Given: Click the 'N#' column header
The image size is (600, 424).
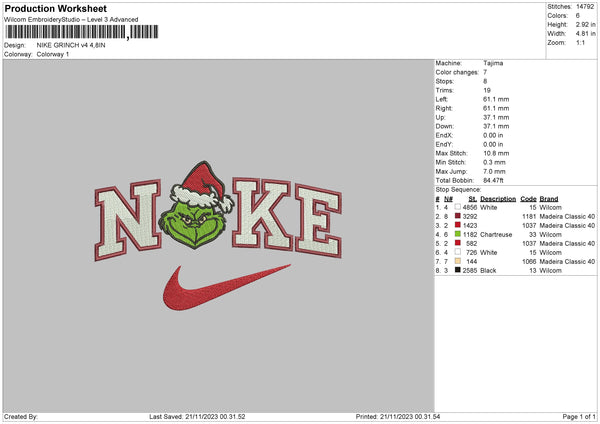Looking at the screenshot, I should click(448, 199).
